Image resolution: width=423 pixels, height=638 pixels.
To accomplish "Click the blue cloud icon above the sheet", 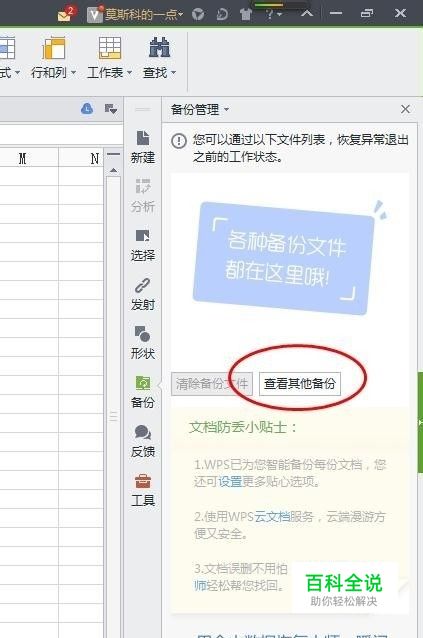I will tap(87, 109).
